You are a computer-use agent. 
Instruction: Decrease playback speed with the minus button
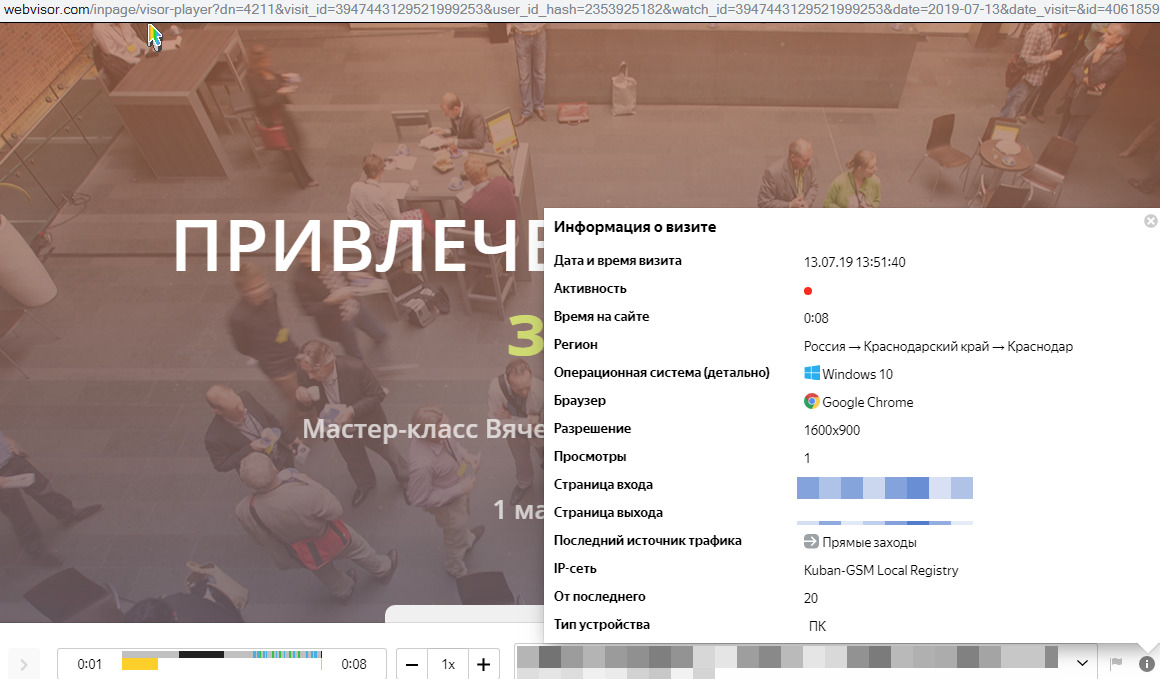[412, 664]
